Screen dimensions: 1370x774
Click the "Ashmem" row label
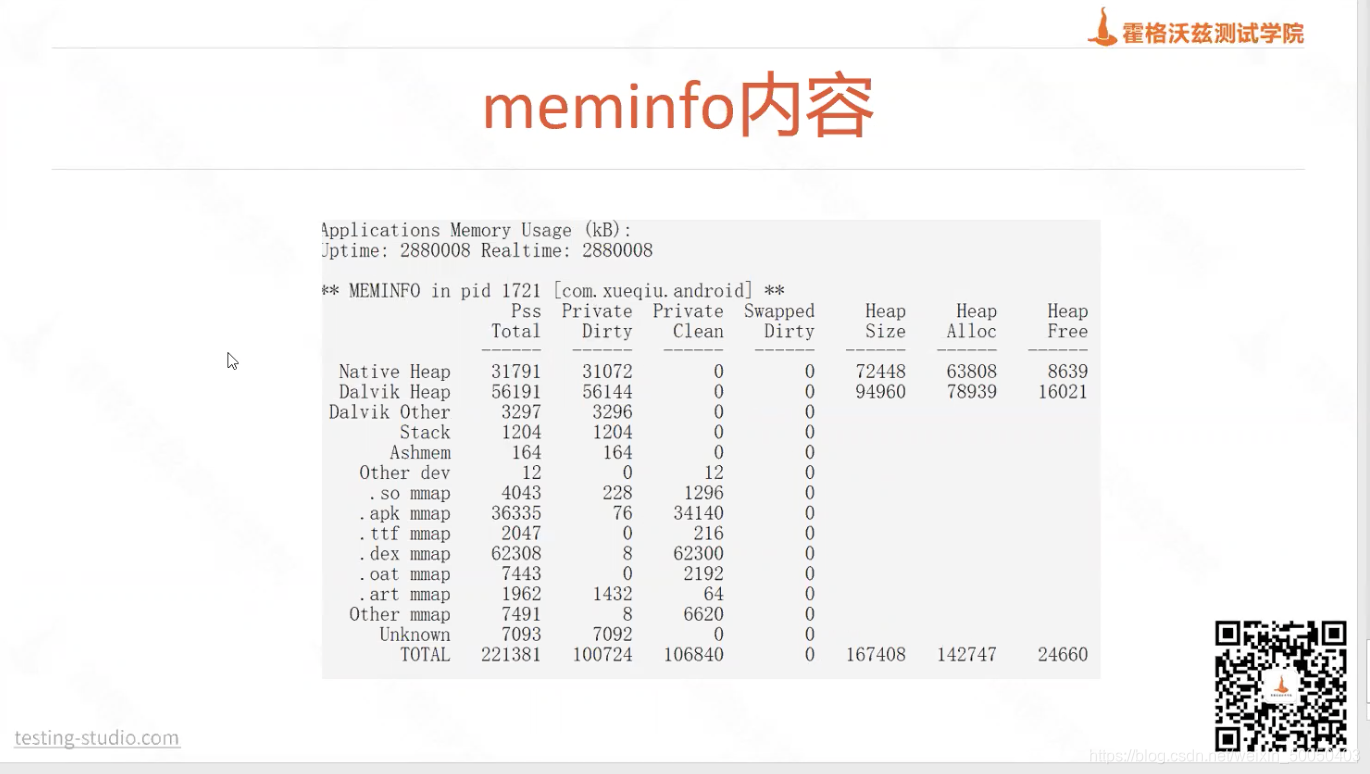(x=420, y=452)
